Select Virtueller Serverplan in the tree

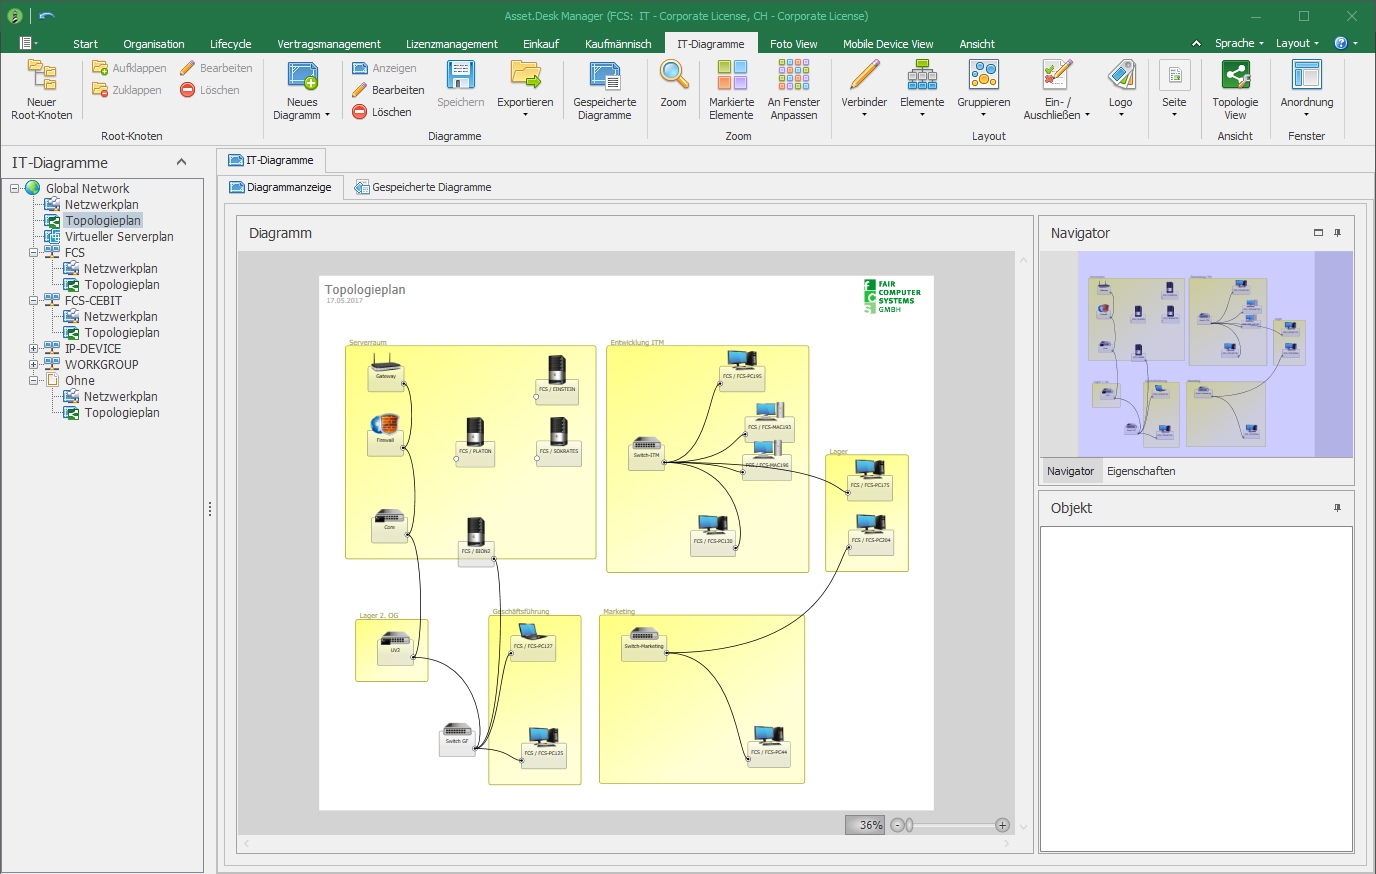coord(119,236)
